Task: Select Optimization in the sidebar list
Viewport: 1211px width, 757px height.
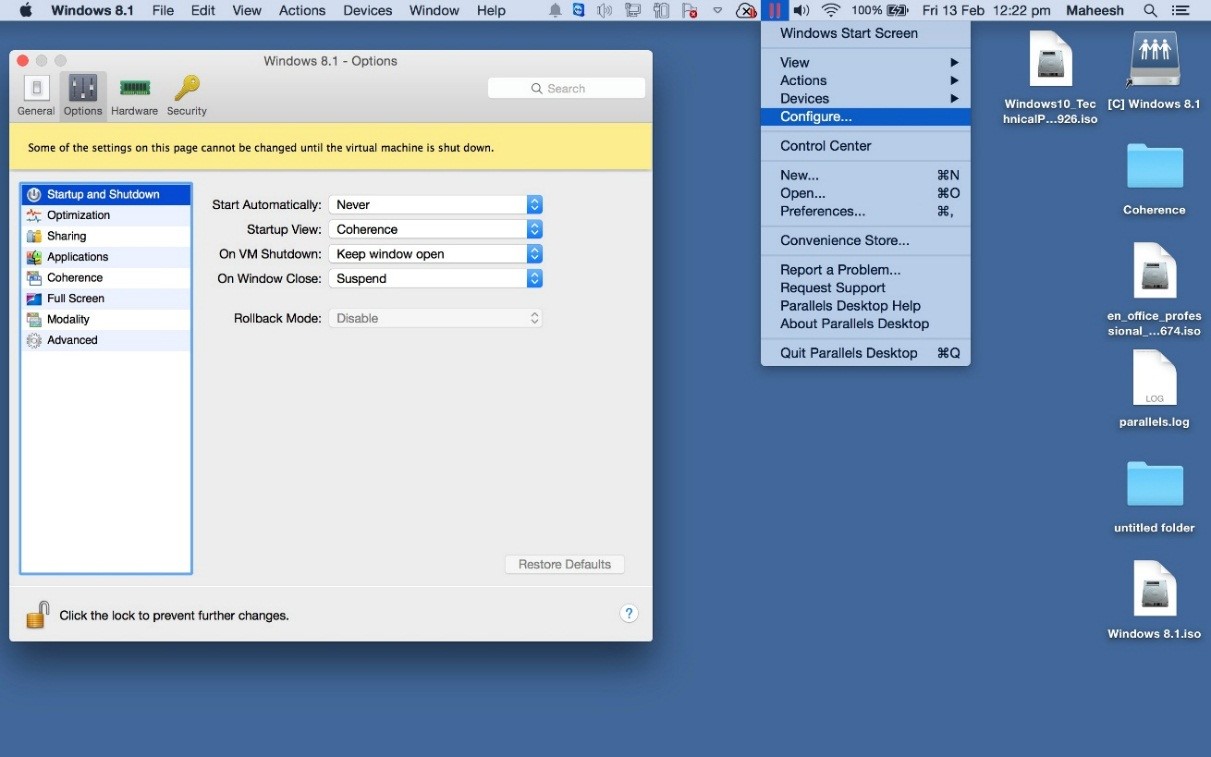Action: pos(106,215)
